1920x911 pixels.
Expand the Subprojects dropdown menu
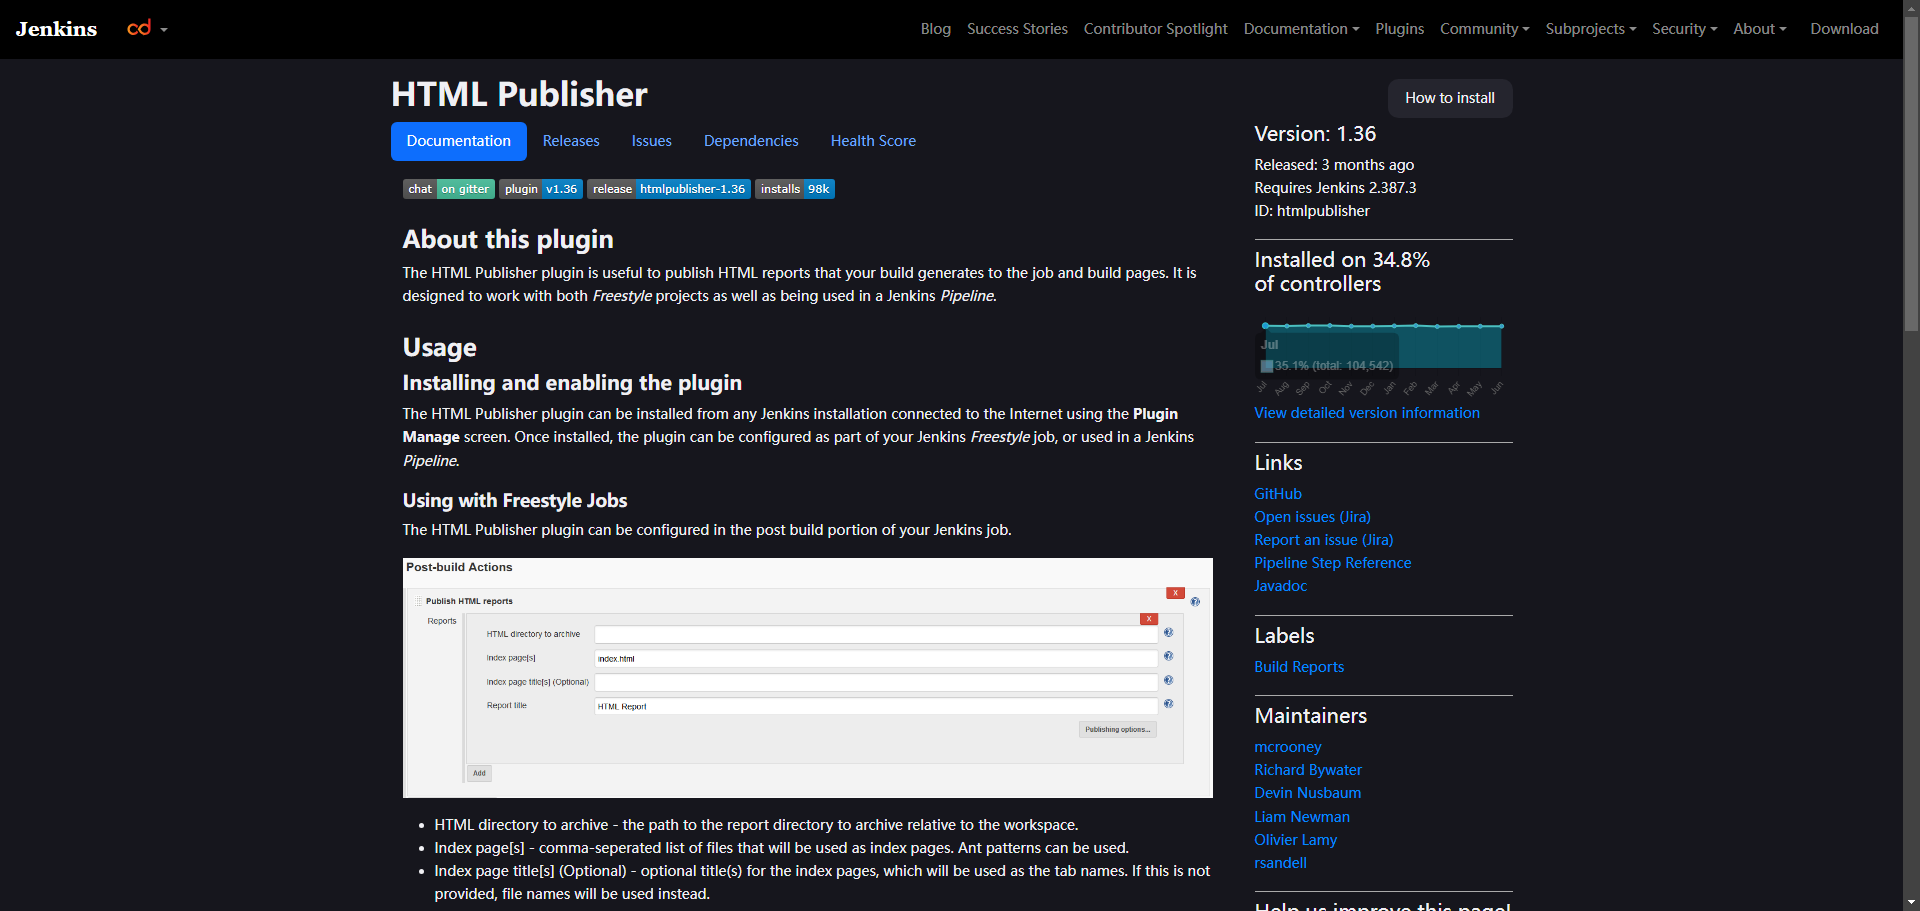(1590, 29)
